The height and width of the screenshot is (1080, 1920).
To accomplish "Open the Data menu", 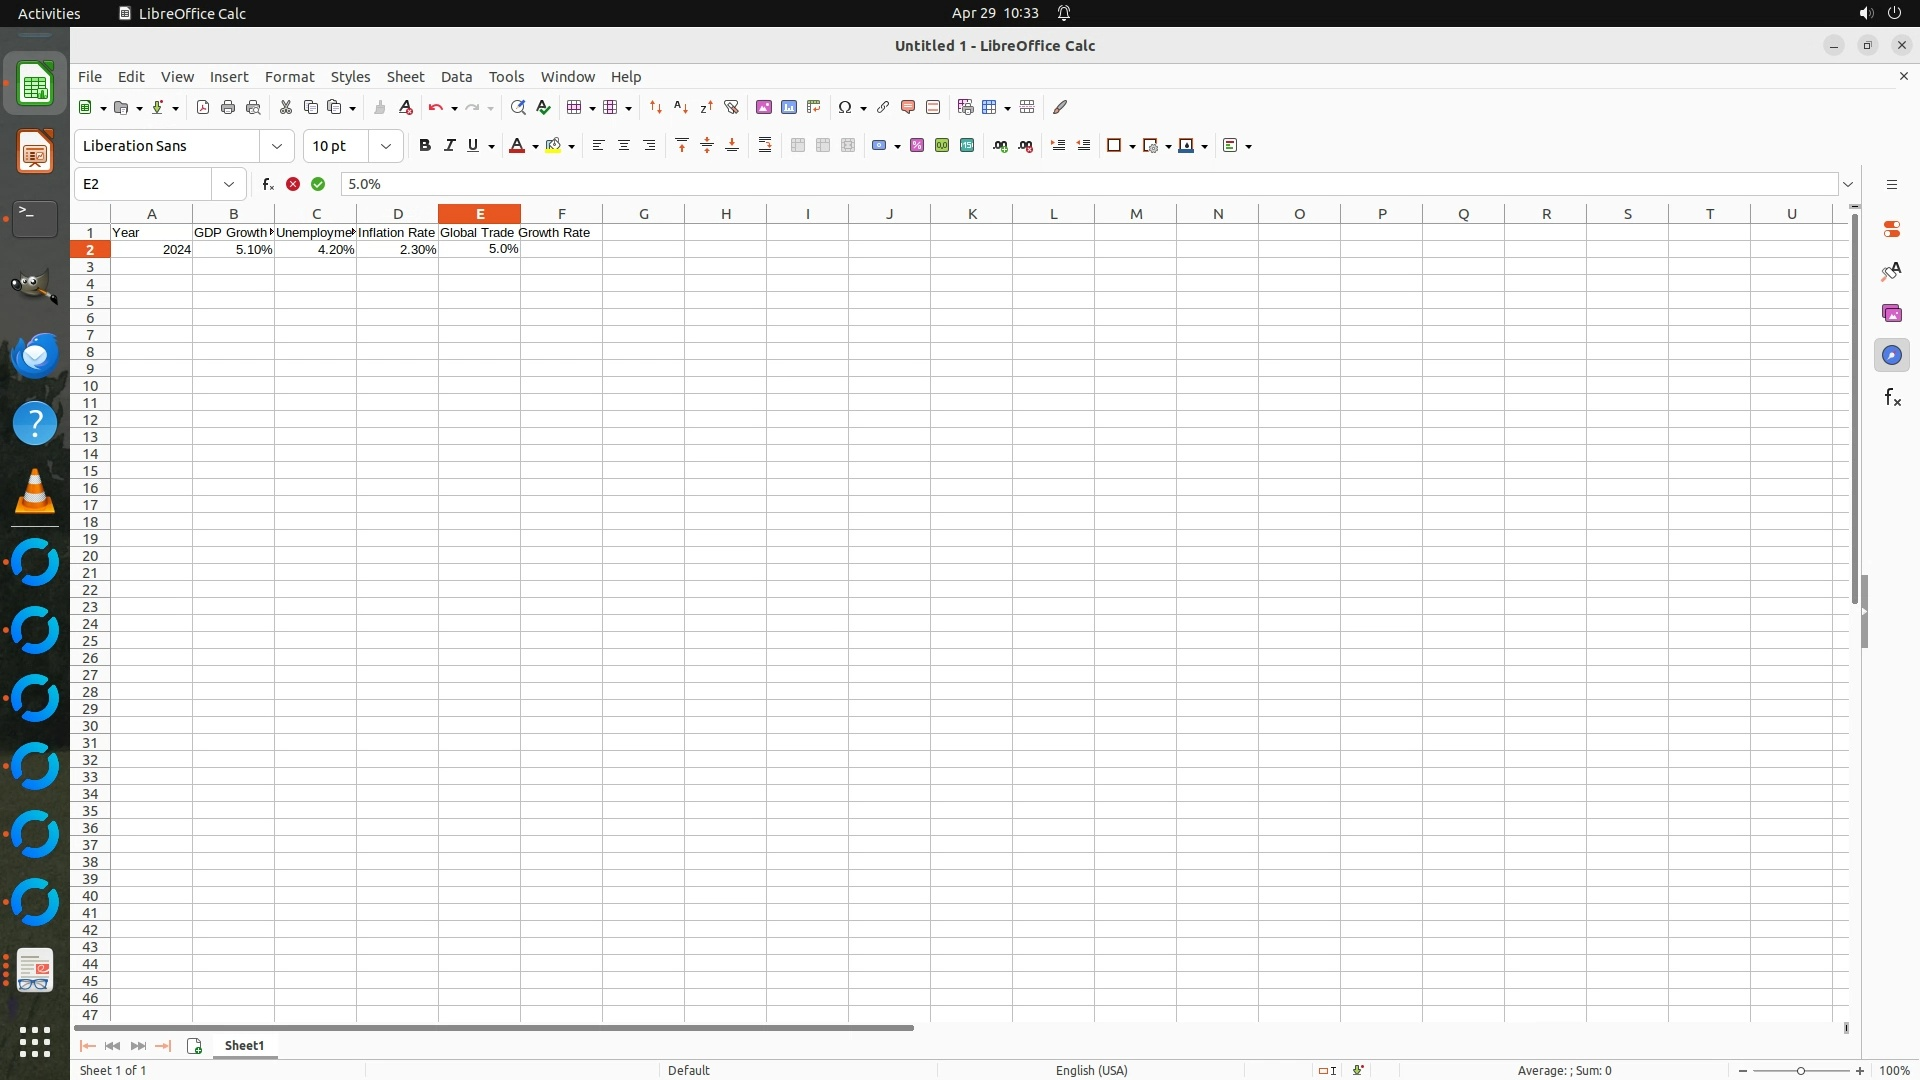I will pos(456,77).
